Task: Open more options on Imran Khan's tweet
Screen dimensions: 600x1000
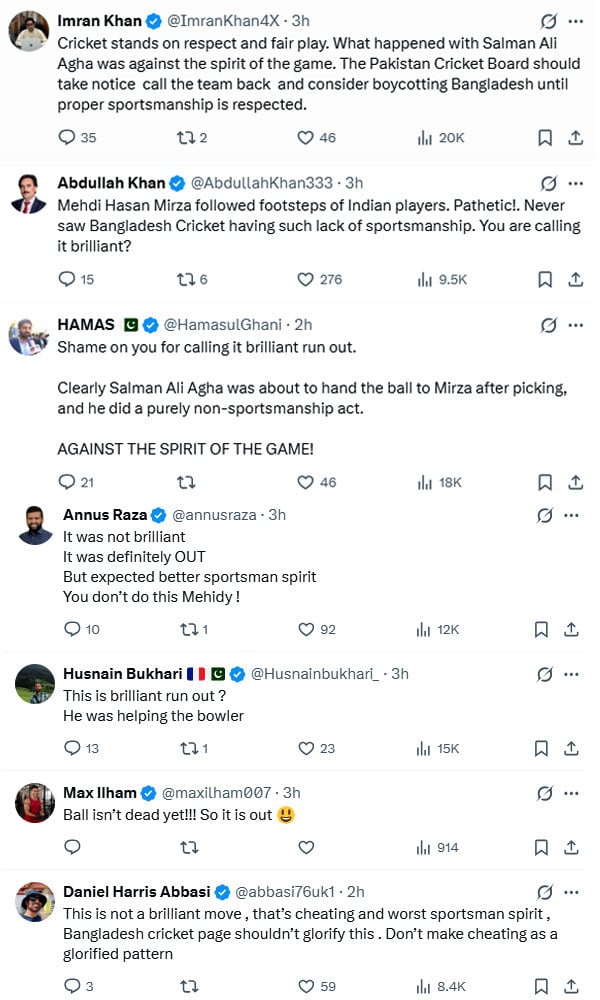Action: [x=575, y=20]
